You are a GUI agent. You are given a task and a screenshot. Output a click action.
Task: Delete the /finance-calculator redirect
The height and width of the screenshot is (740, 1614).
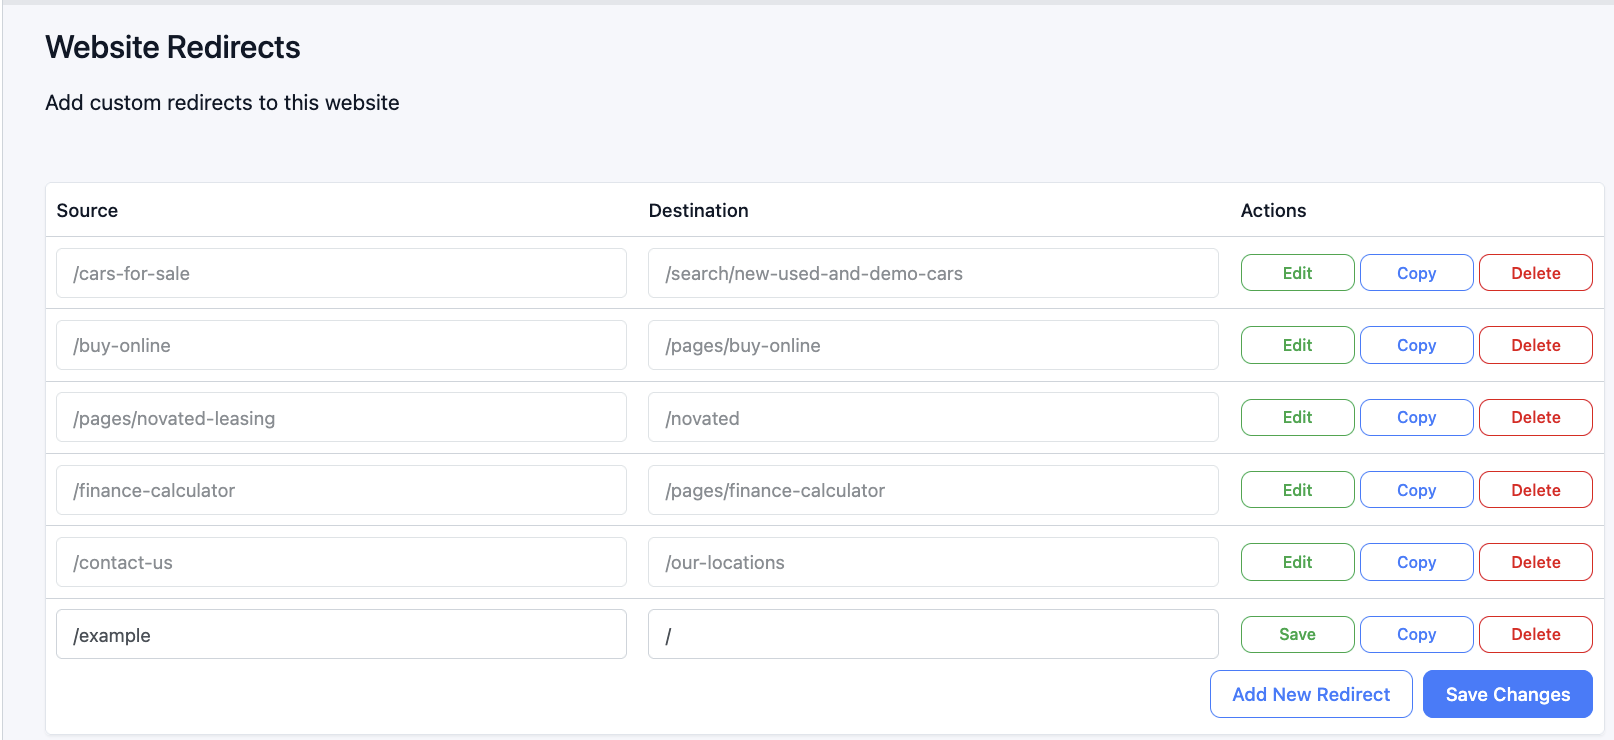(1535, 490)
